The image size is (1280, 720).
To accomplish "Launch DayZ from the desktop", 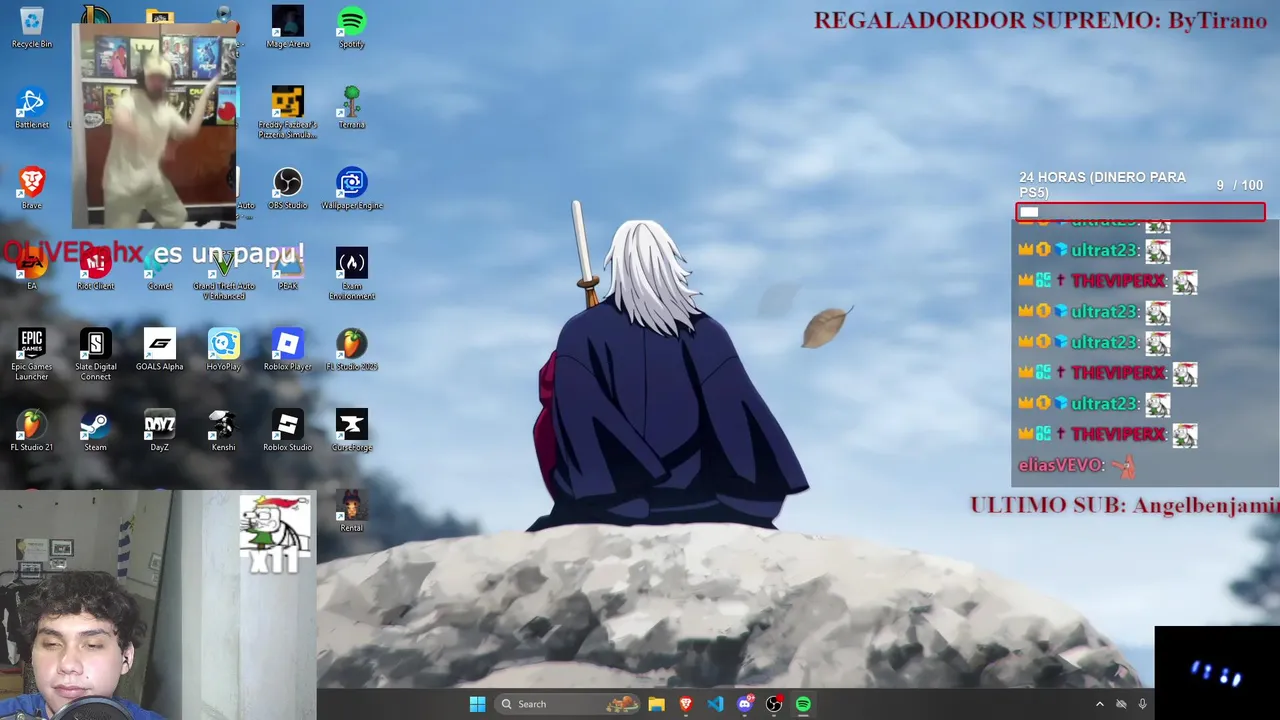I will 160,431.
